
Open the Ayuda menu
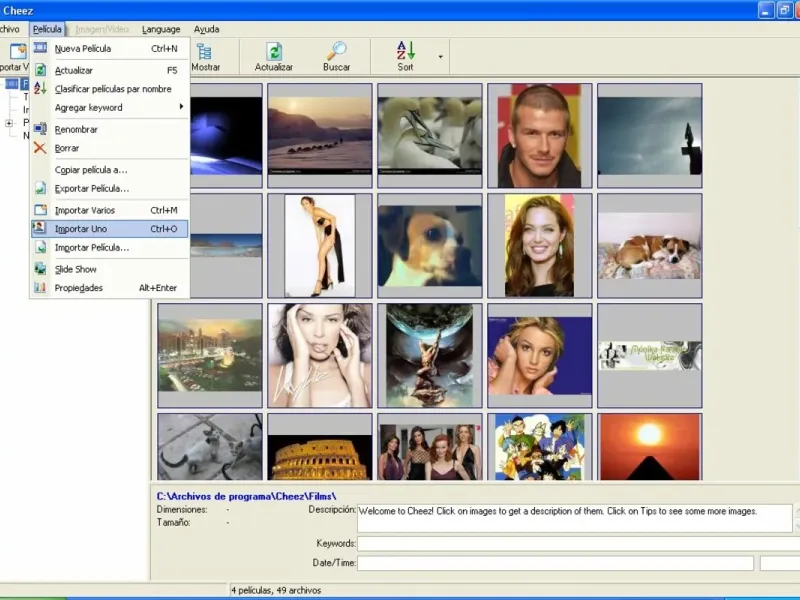(x=206, y=29)
